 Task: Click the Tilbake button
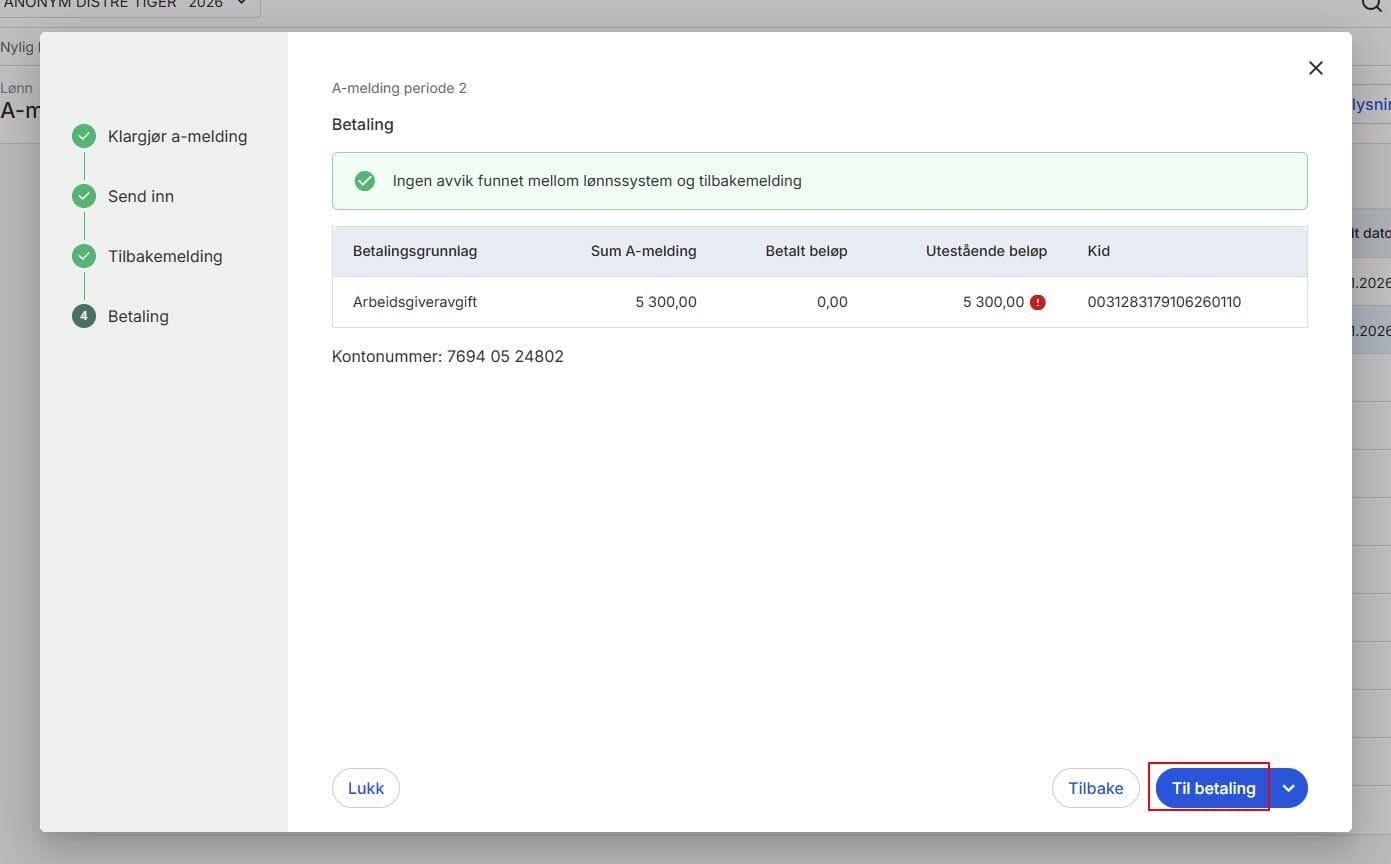click(1095, 788)
